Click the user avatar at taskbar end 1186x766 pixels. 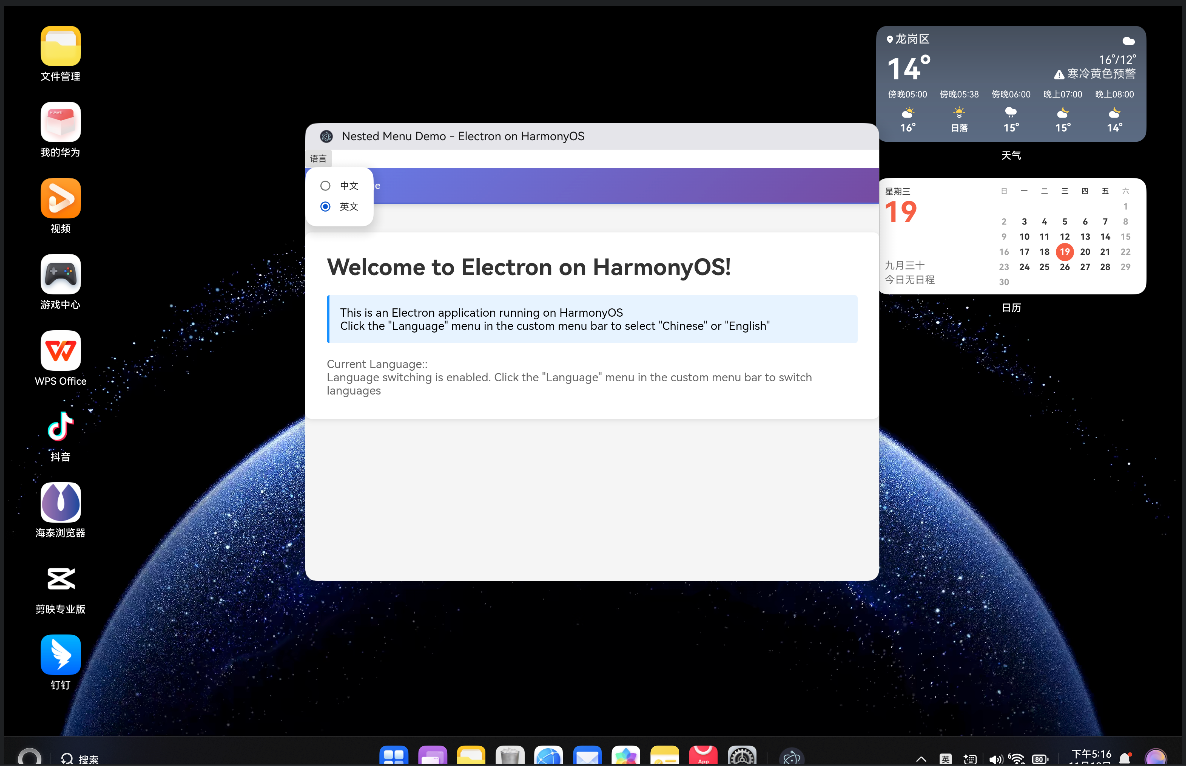pos(1156,757)
